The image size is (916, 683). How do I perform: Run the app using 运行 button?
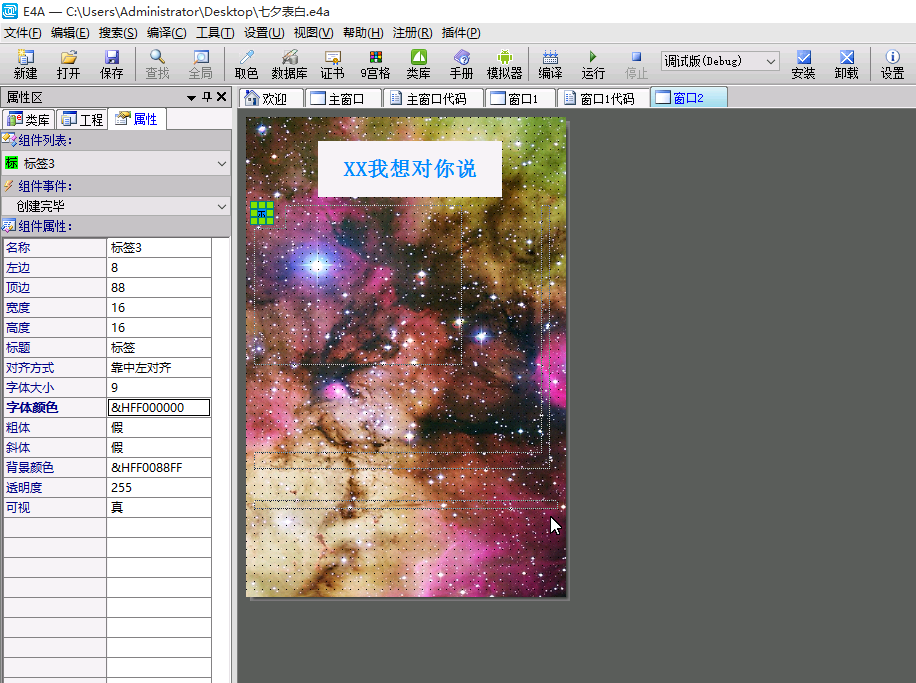[593, 64]
